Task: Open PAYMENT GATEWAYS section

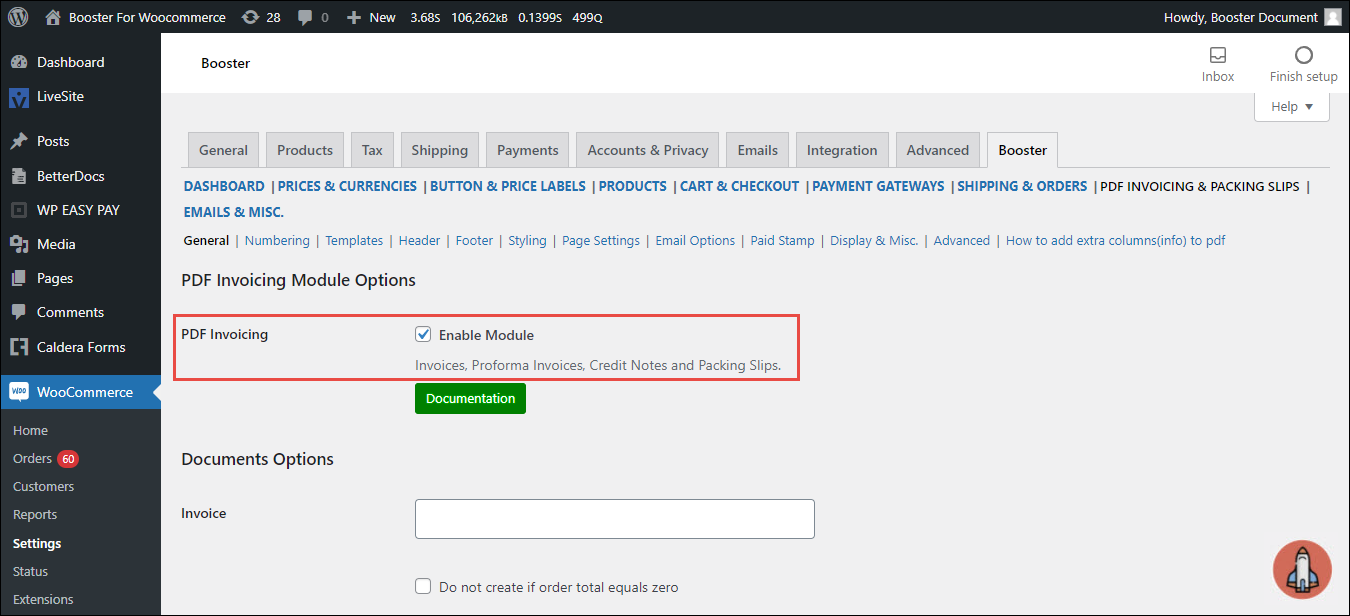Action: 878,186
